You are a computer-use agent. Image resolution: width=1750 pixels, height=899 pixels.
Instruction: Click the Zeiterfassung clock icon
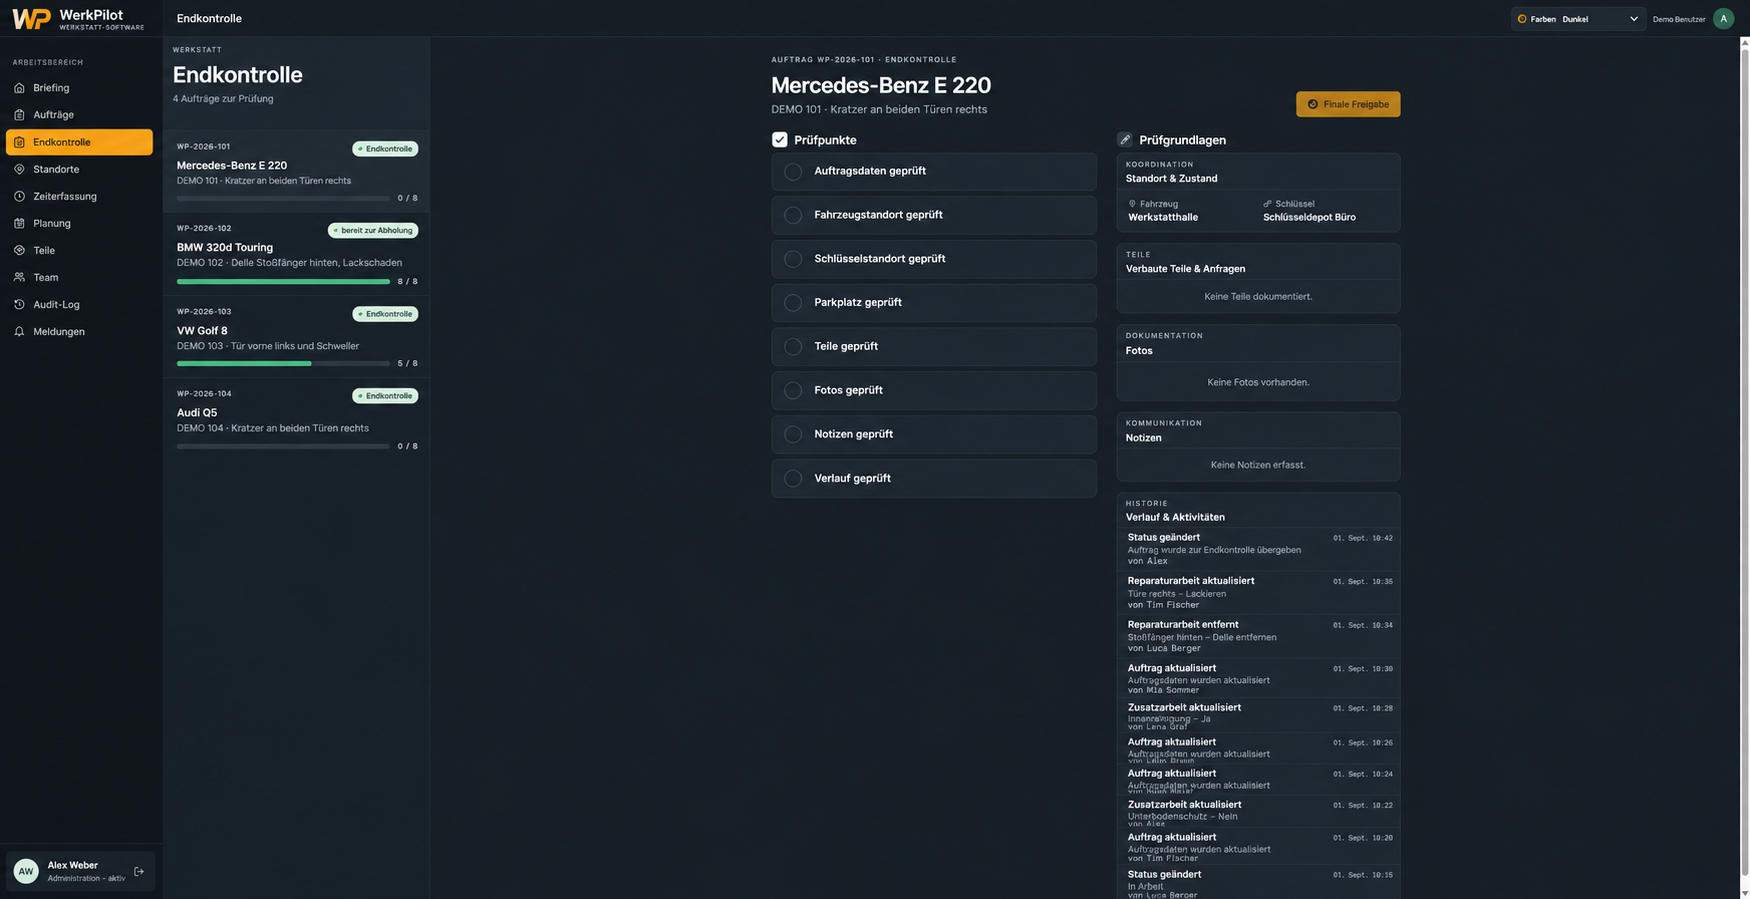(x=19, y=196)
